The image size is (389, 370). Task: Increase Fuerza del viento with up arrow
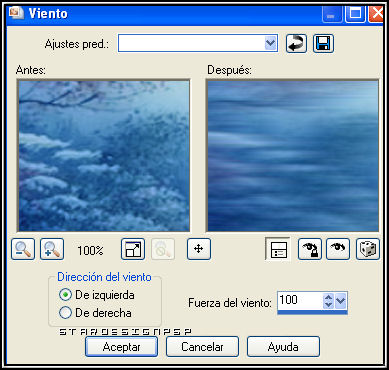[328, 297]
